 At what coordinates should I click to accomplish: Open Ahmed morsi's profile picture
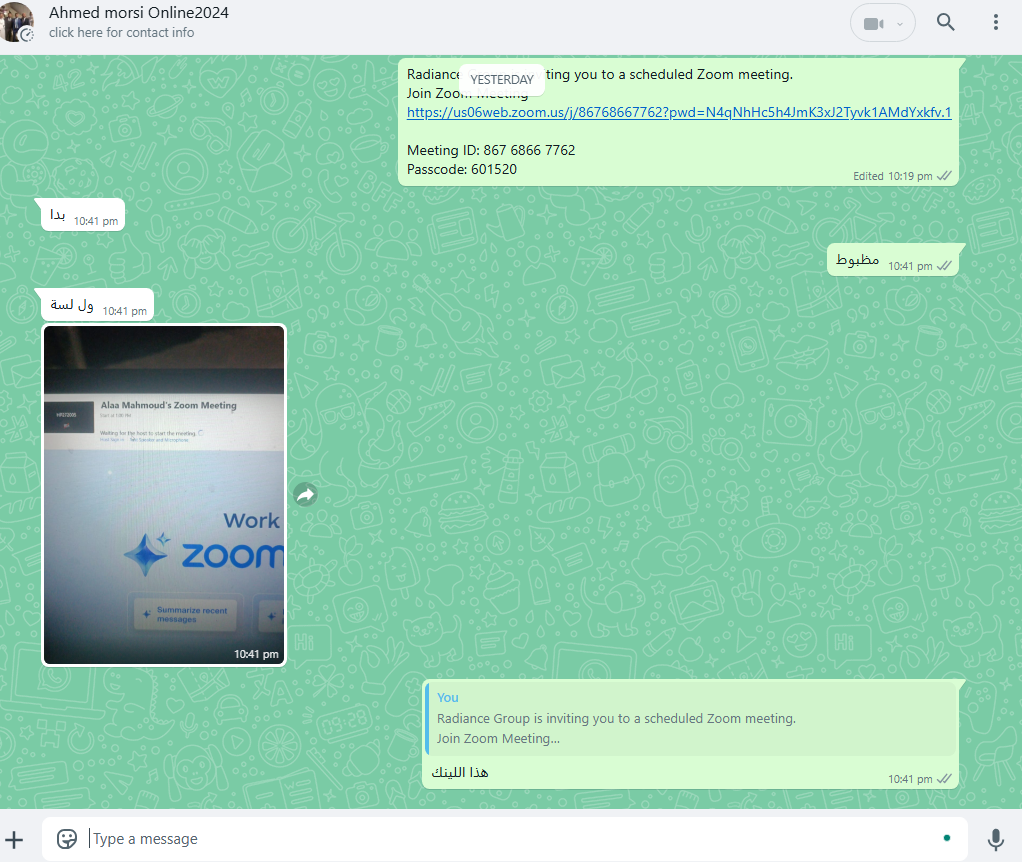(x=16, y=22)
